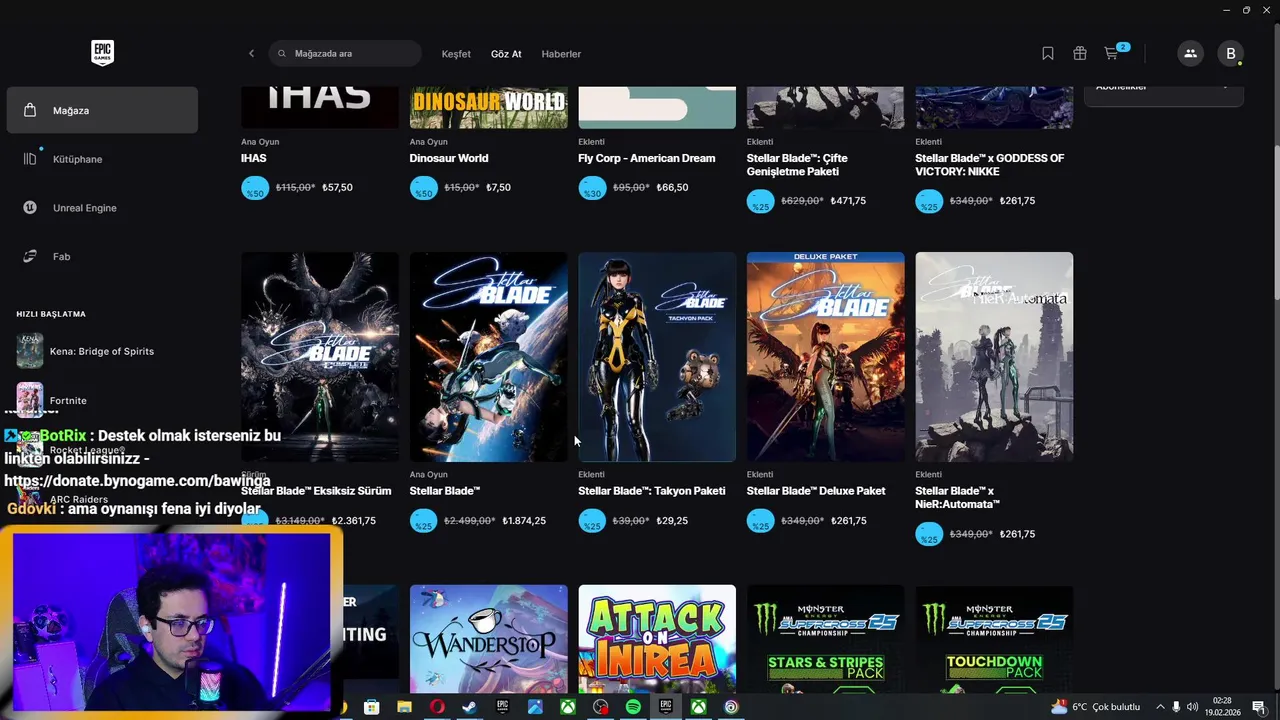Open Supercross 25 Touchdown Pack cover
Screen dimensions: 1280x720
994,640
